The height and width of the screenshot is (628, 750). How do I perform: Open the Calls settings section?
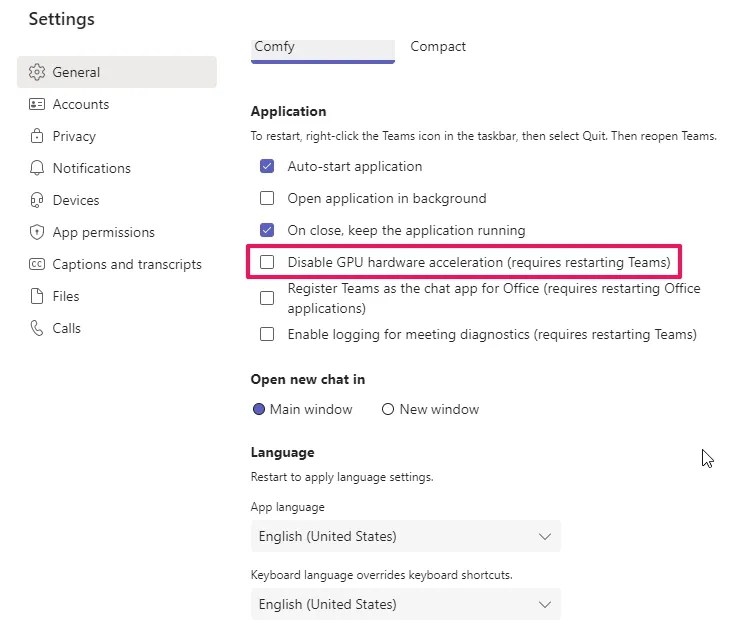click(117, 328)
